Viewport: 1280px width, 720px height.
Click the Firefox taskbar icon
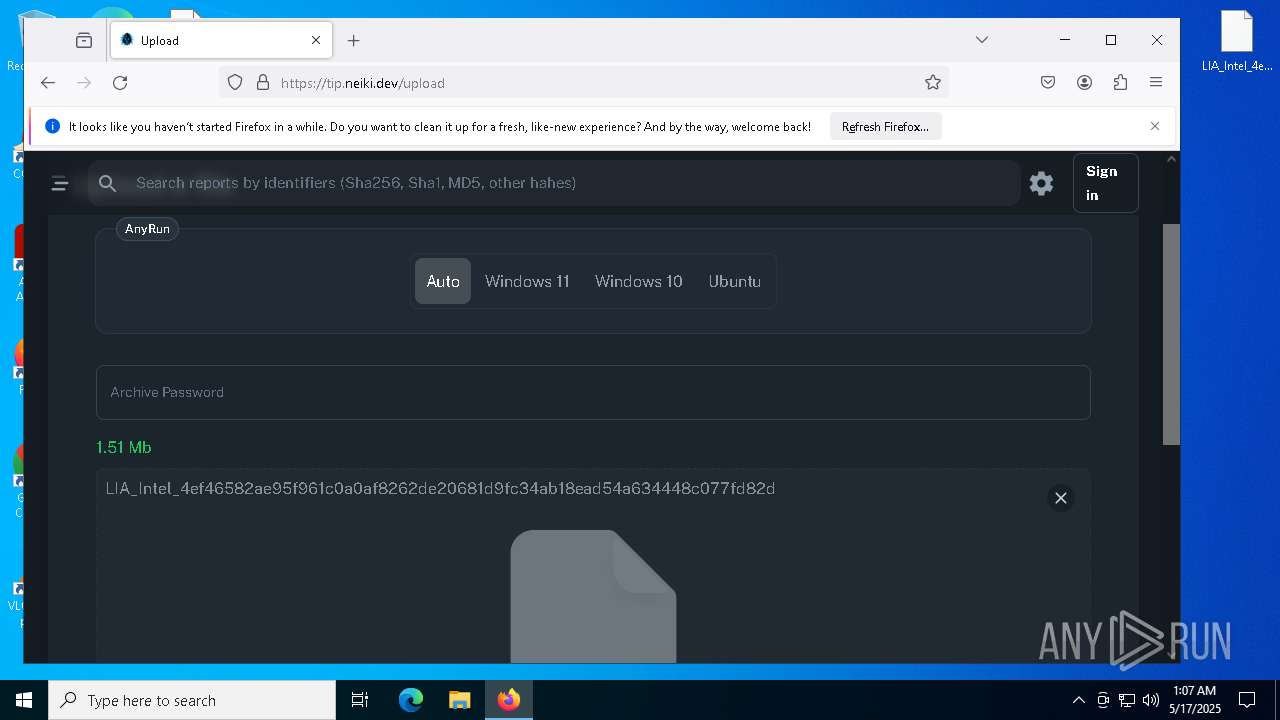point(508,700)
